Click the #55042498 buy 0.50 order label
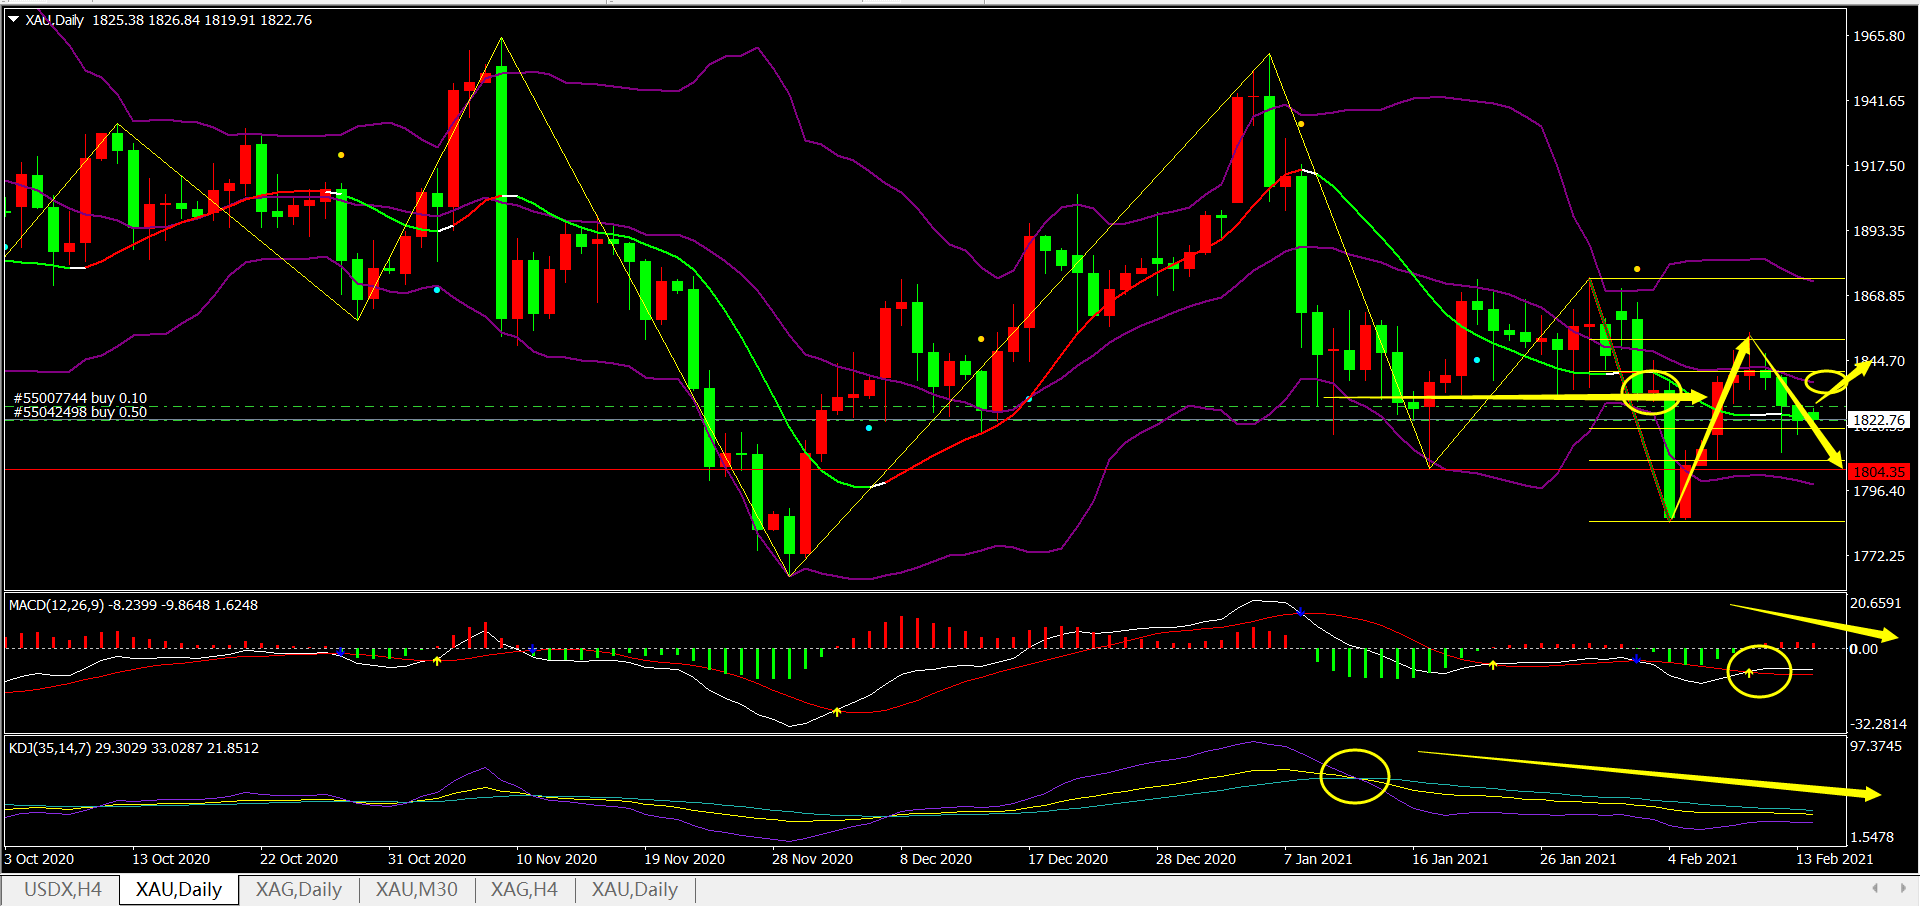The width and height of the screenshot is (1920, 907). pos(80,412)
